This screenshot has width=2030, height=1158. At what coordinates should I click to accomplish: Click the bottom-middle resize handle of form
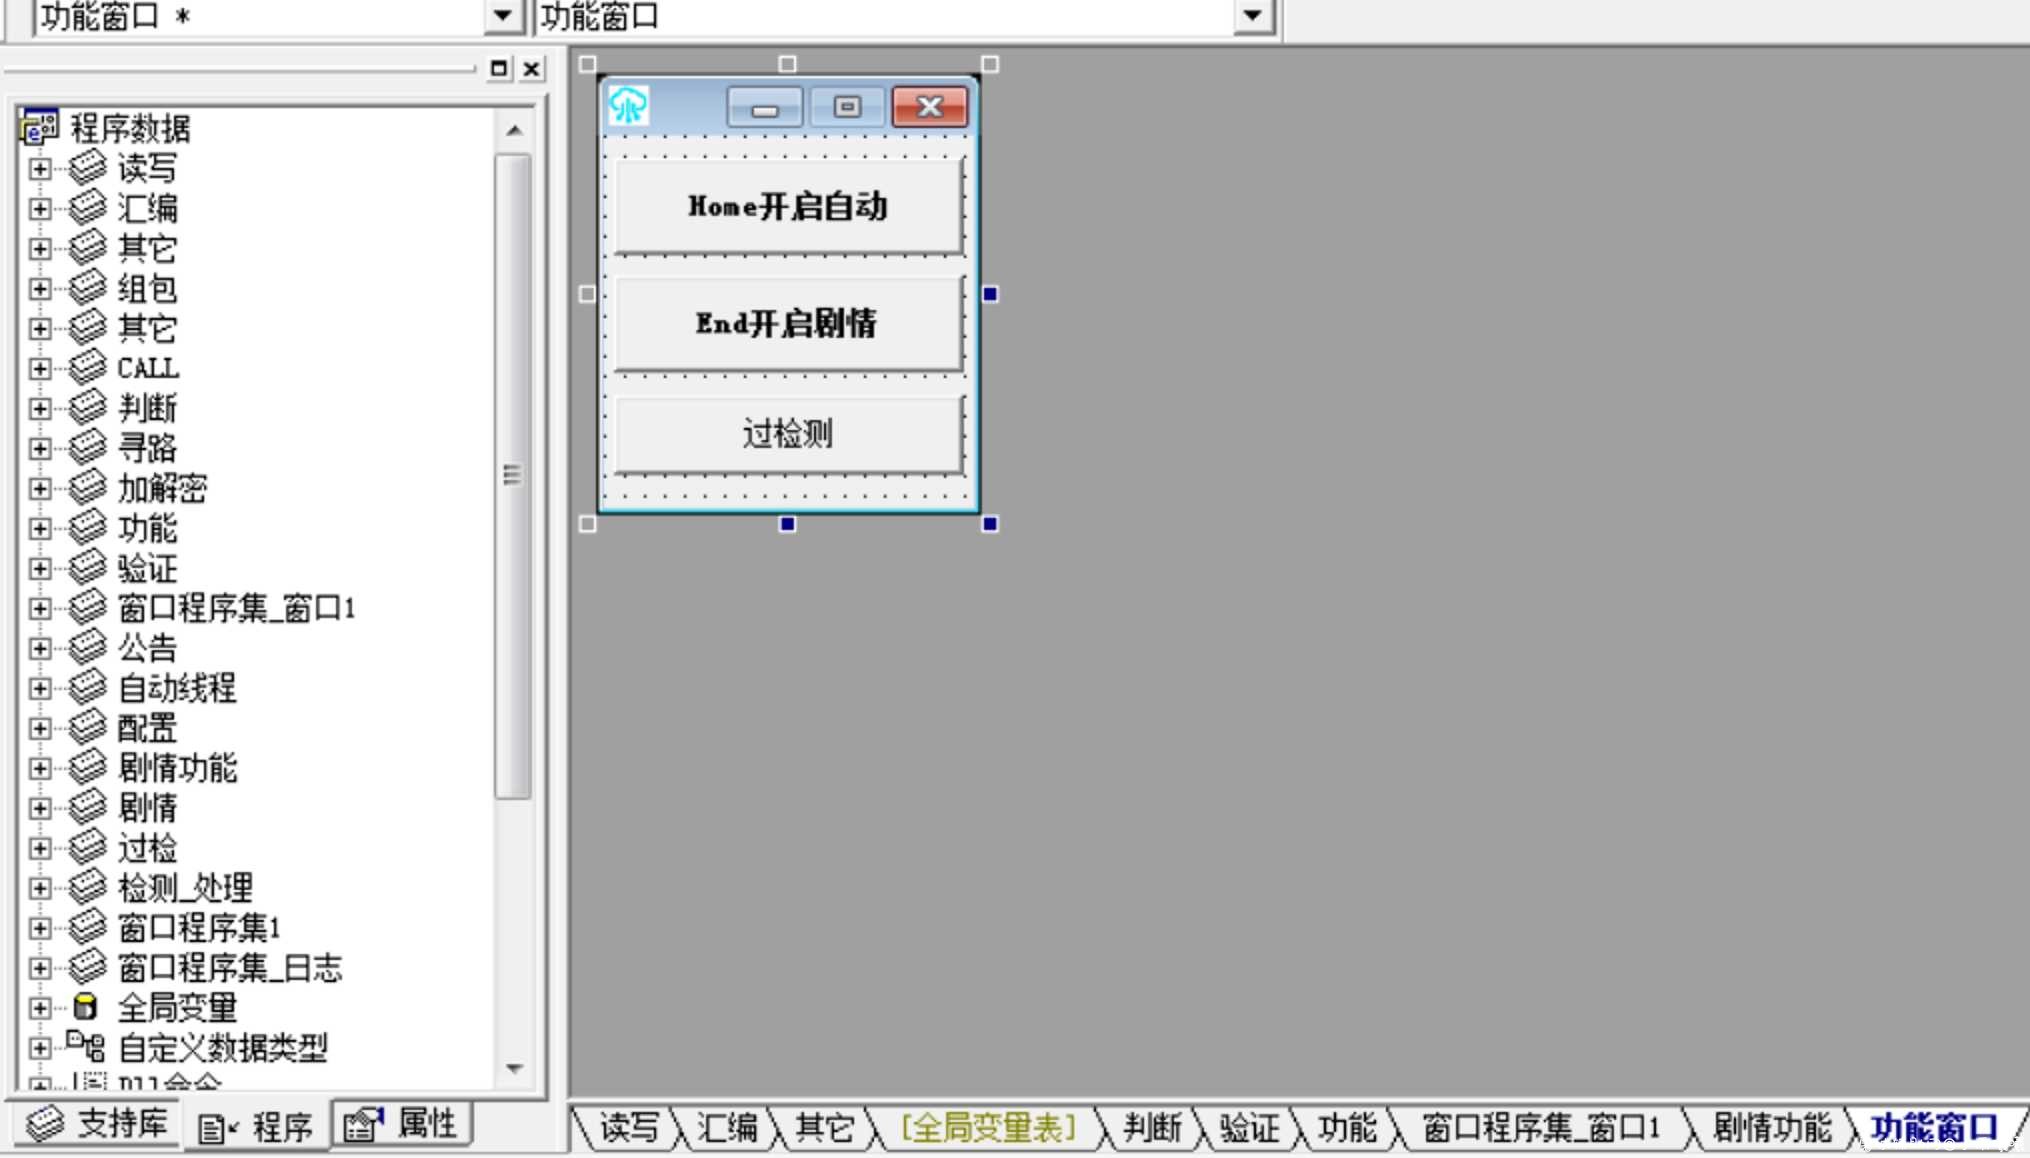788,524
